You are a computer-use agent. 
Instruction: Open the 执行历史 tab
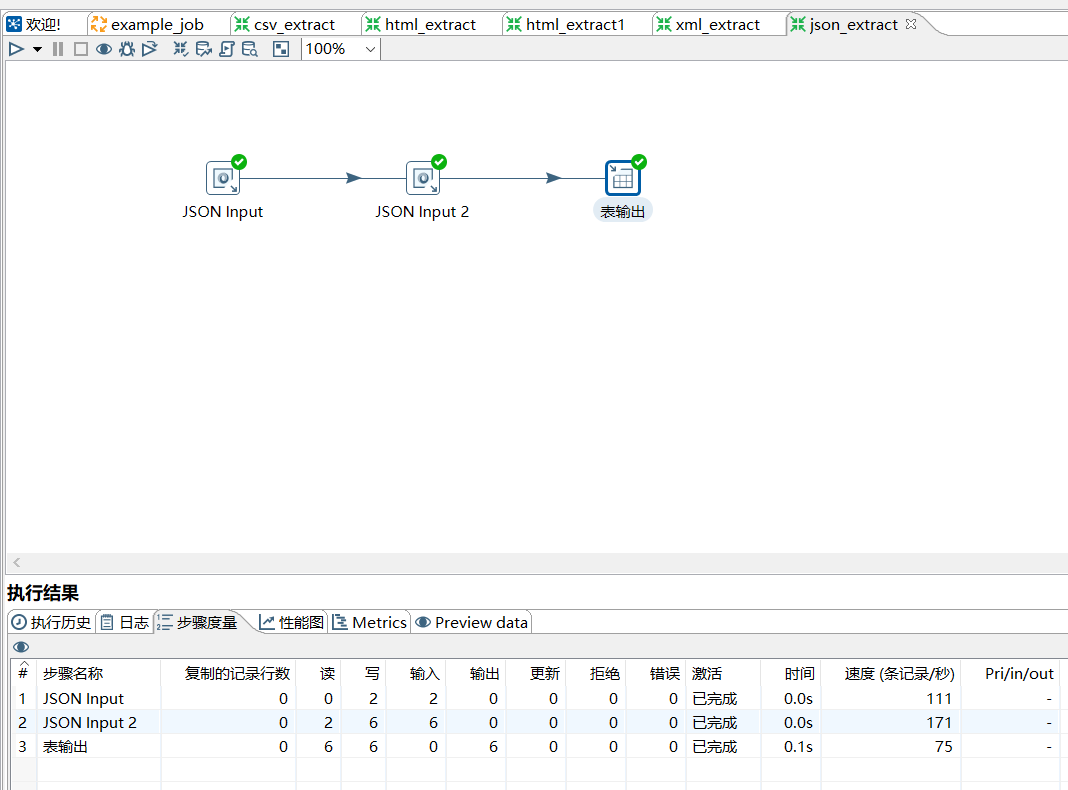point(52,622)
